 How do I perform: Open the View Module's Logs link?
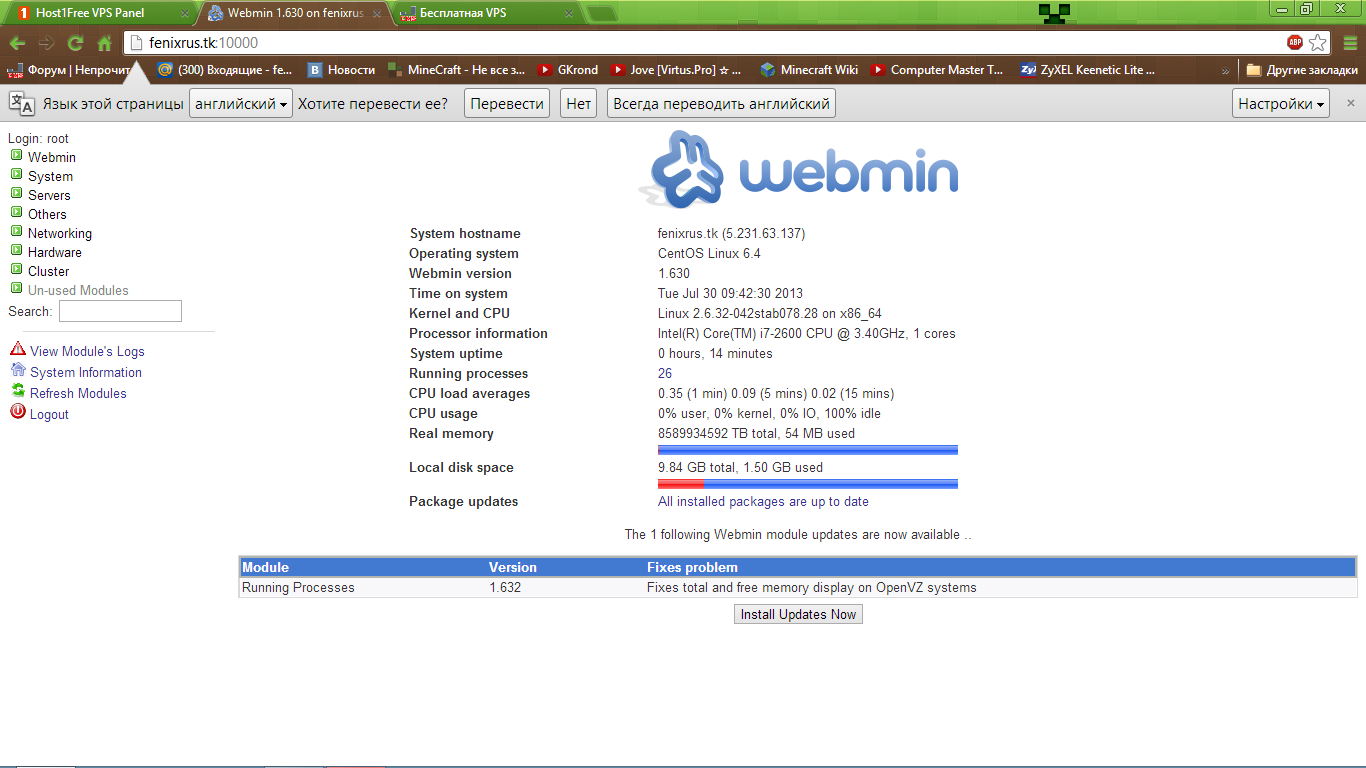click(87, 351)
